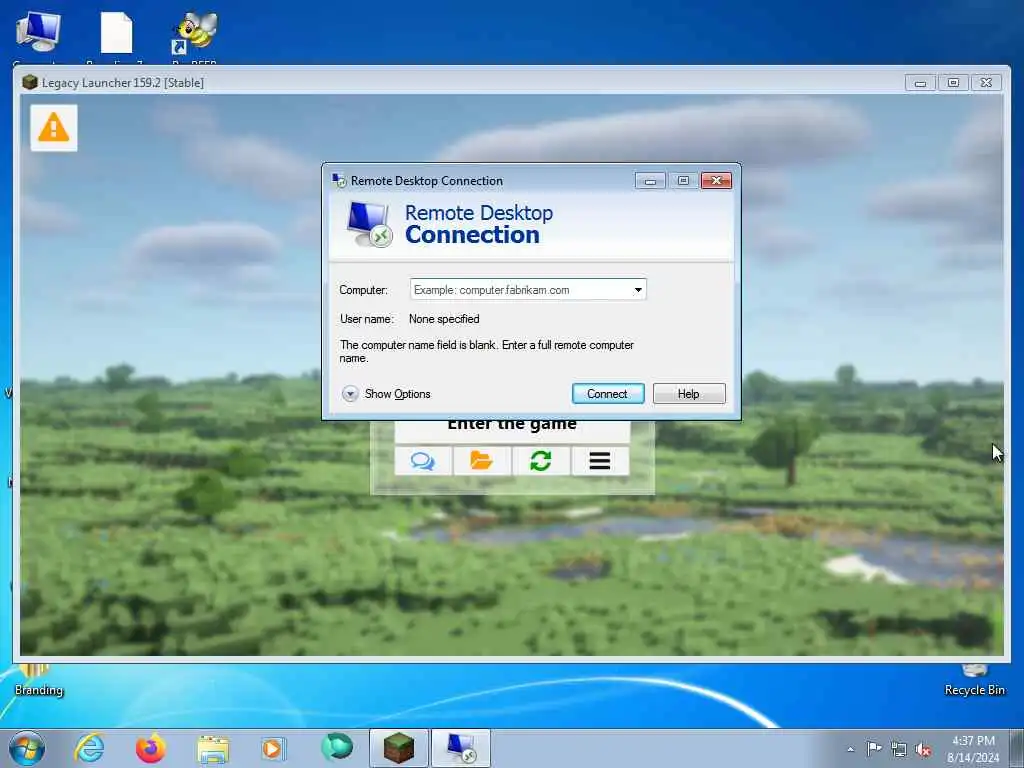1024x768 pixels.
Task: Click the teal round app taskbar icon
Action: [337, 747]
